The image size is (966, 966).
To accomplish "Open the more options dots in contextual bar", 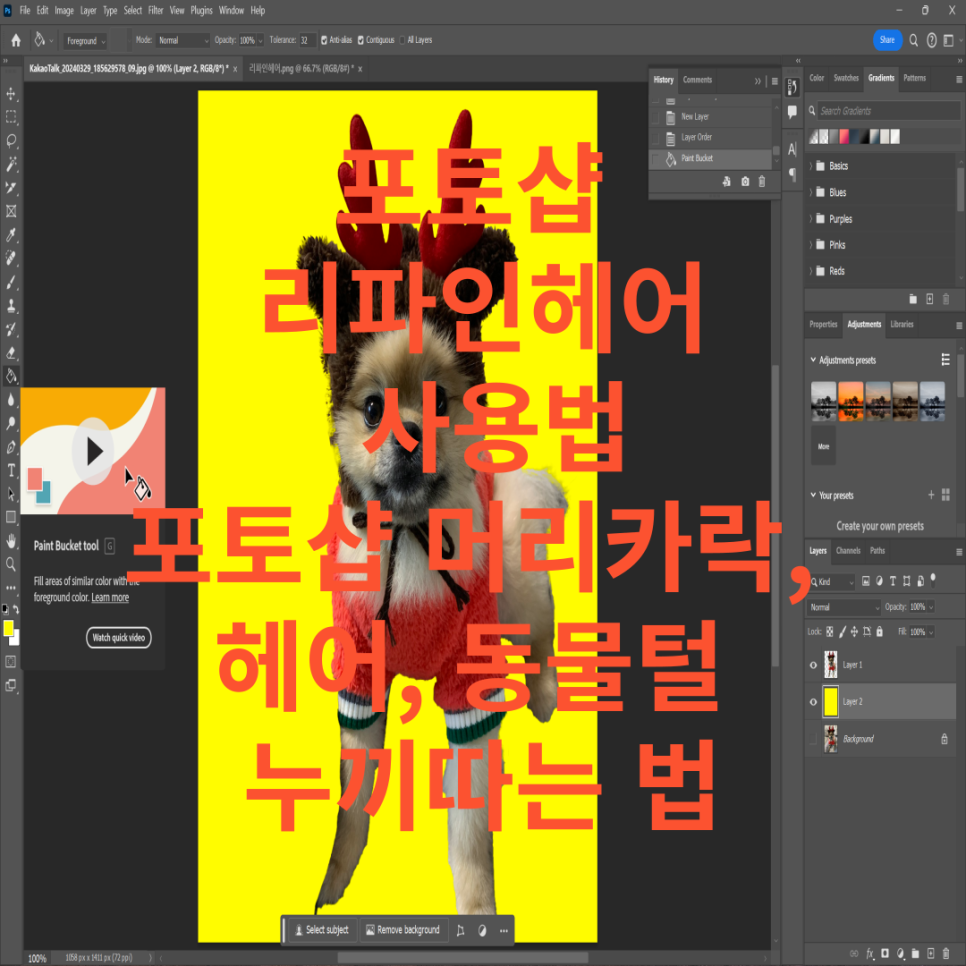I will [x=503, y=930].
